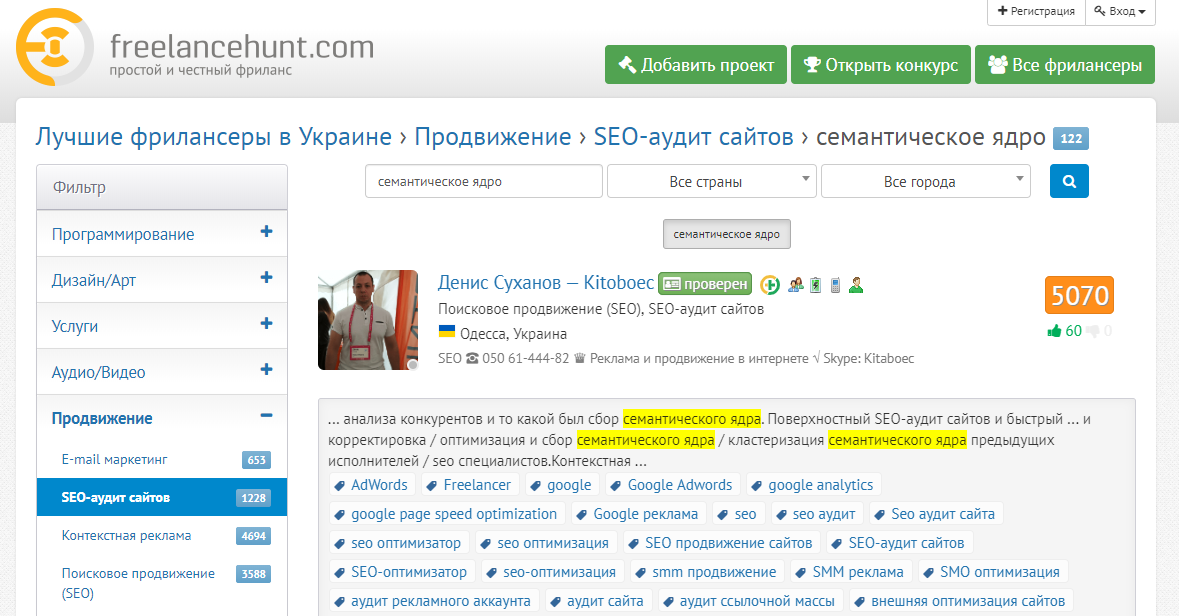Image resolution: width=1179 pixels, height=616 pixels.
Task: Click the аудит ссылочной массы tag
Action: pyautogui.click(x=750, y=601)
